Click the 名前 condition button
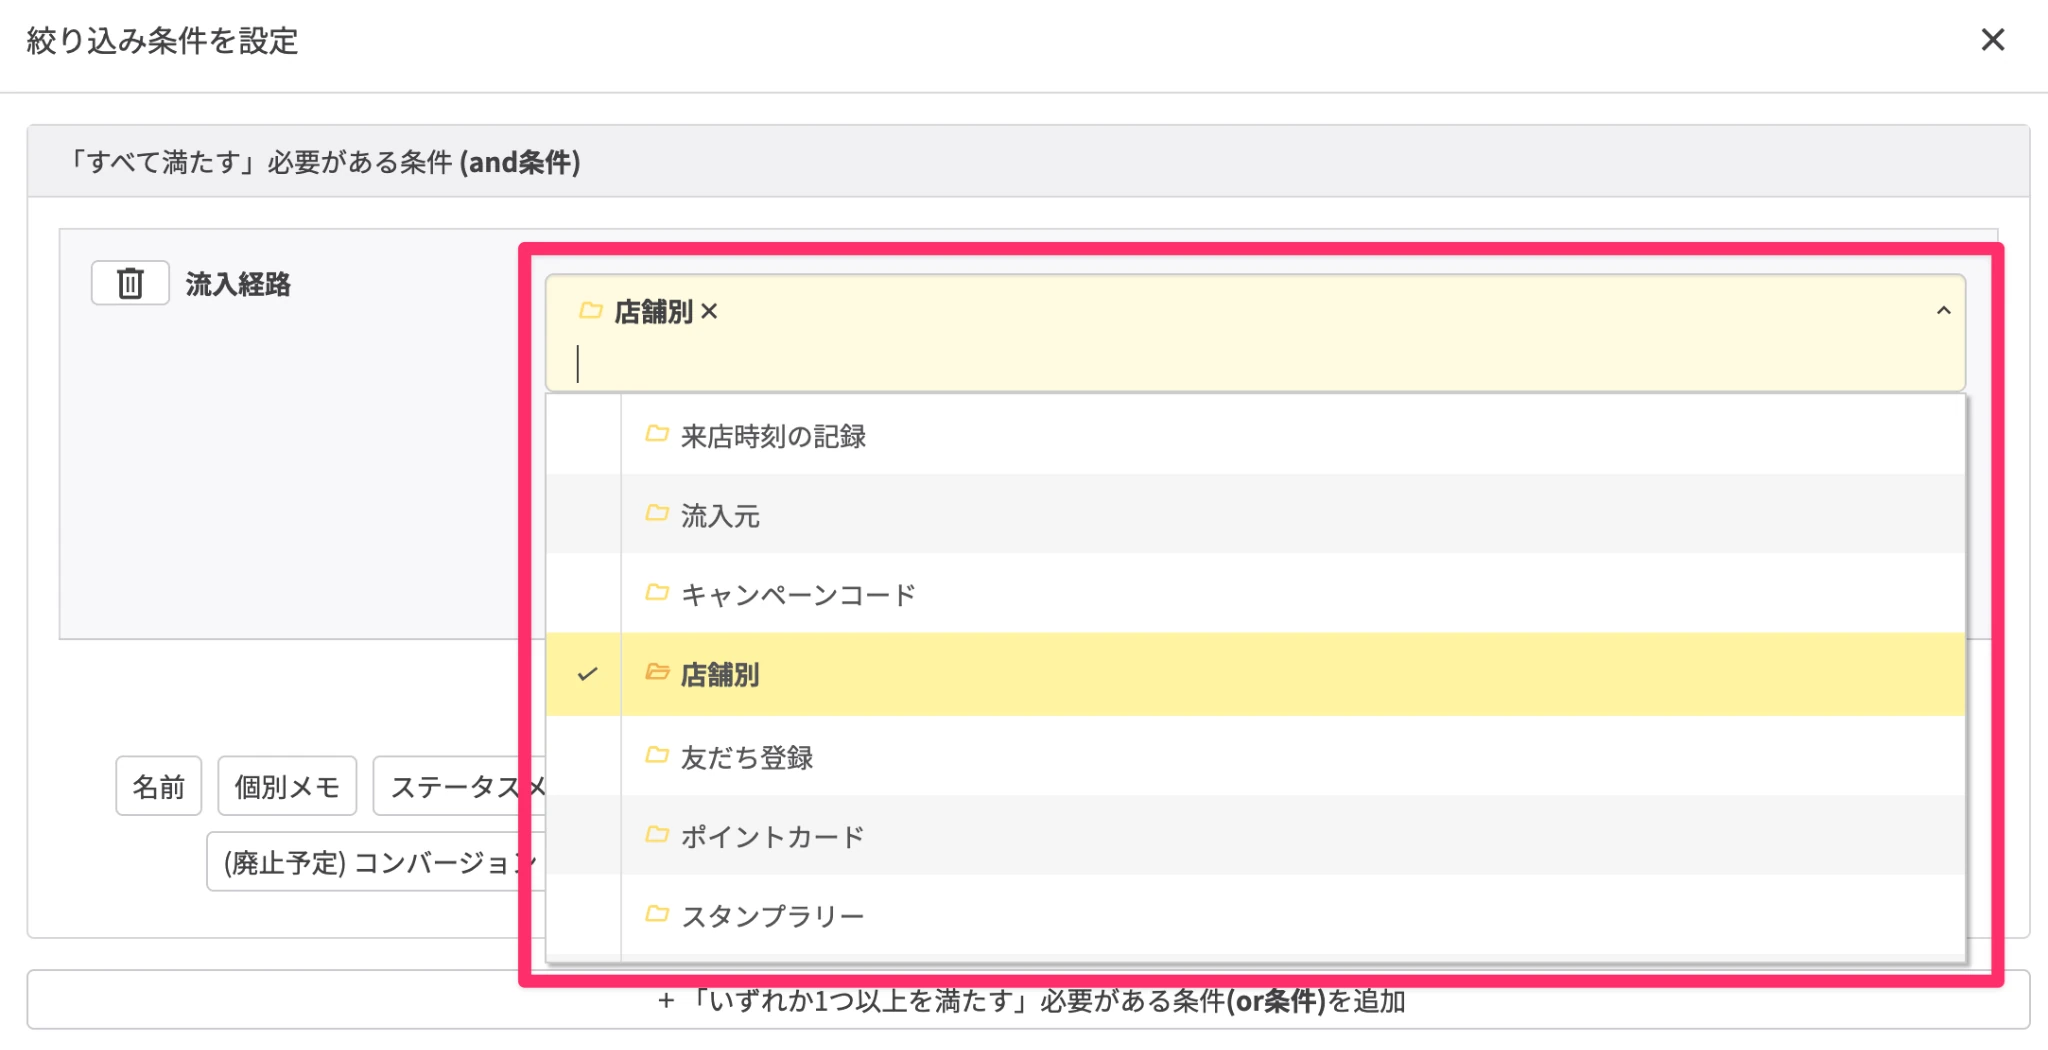 [159, 786]
